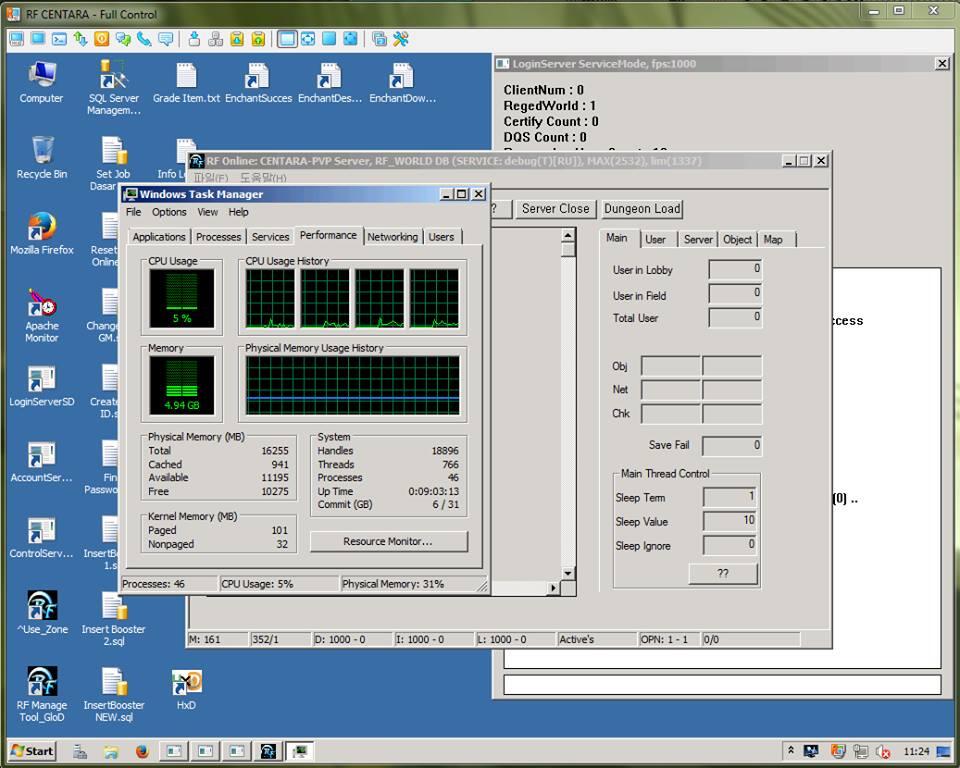
Task: Click the taskbar clock showing 11:24
Action: [x=917, y=751]
